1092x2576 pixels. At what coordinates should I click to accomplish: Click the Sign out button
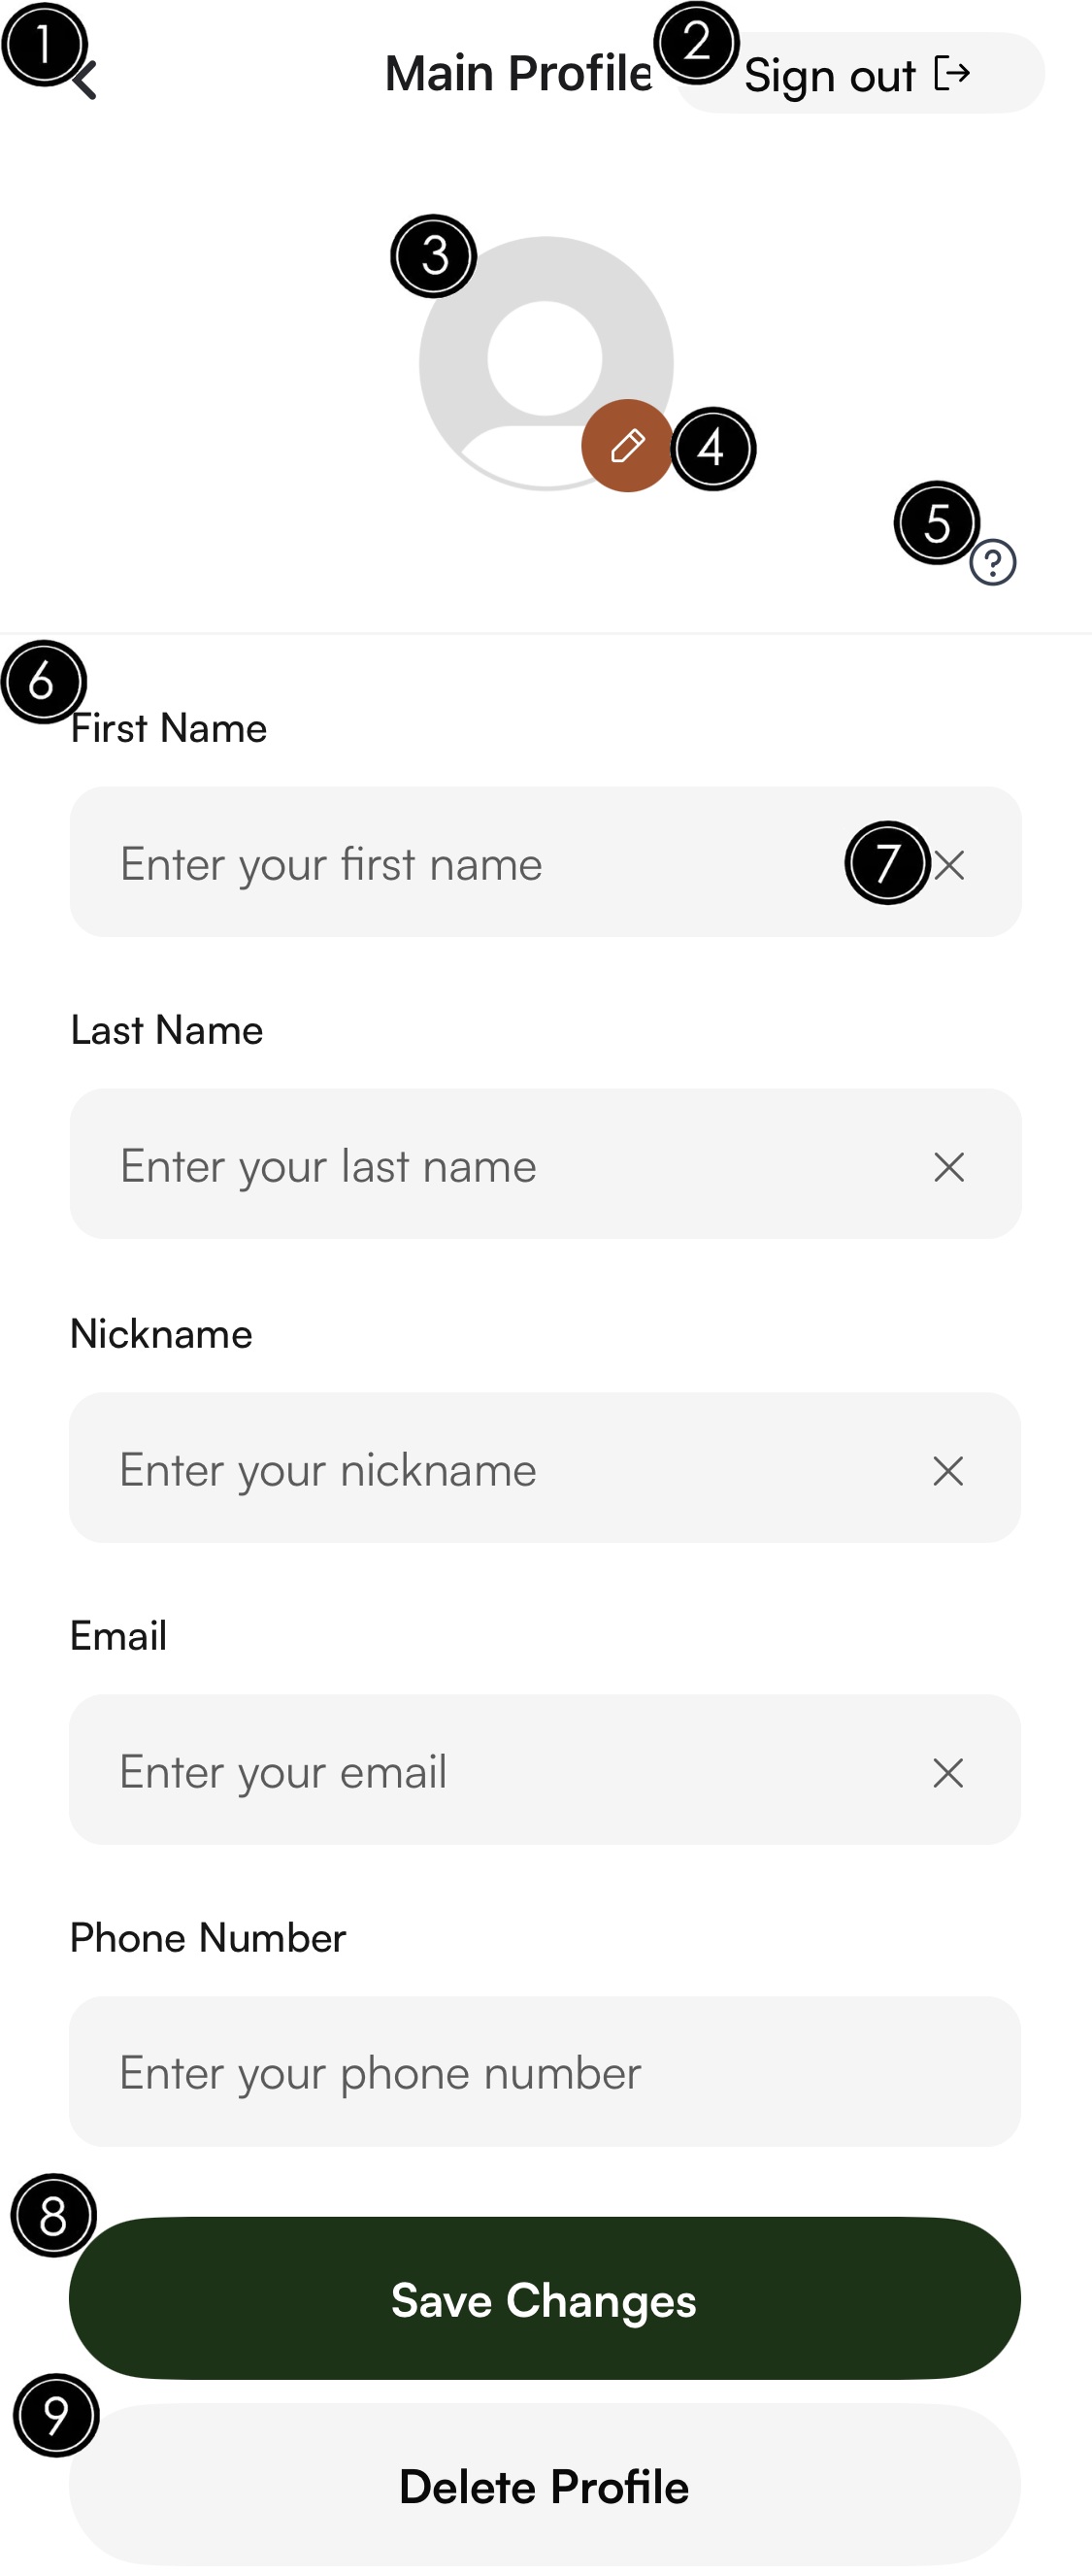tap(860, 73)
